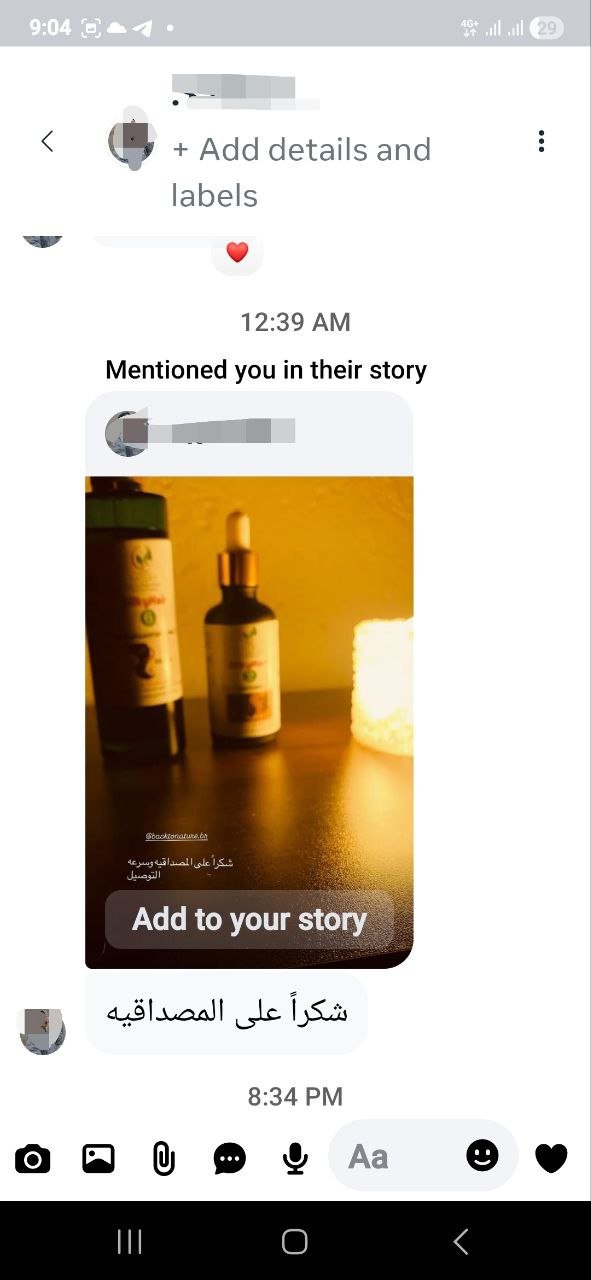Tap the story author's avatar in the card
Screen dimensions: 591x1280
click(128, 433)
